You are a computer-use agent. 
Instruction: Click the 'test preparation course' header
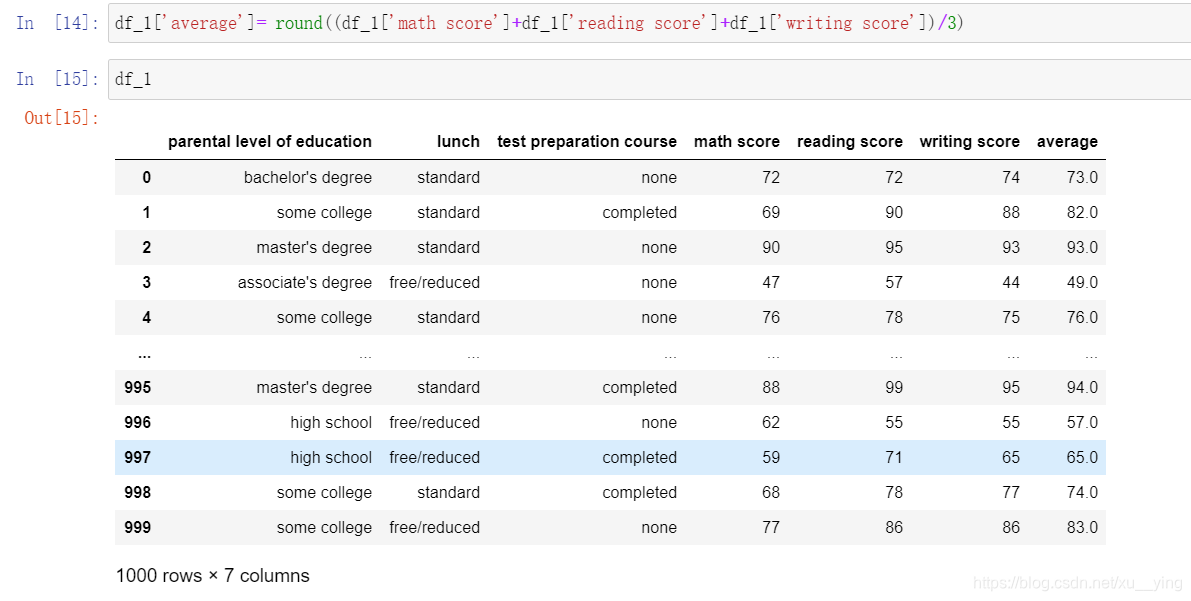(x=586, y=141)
